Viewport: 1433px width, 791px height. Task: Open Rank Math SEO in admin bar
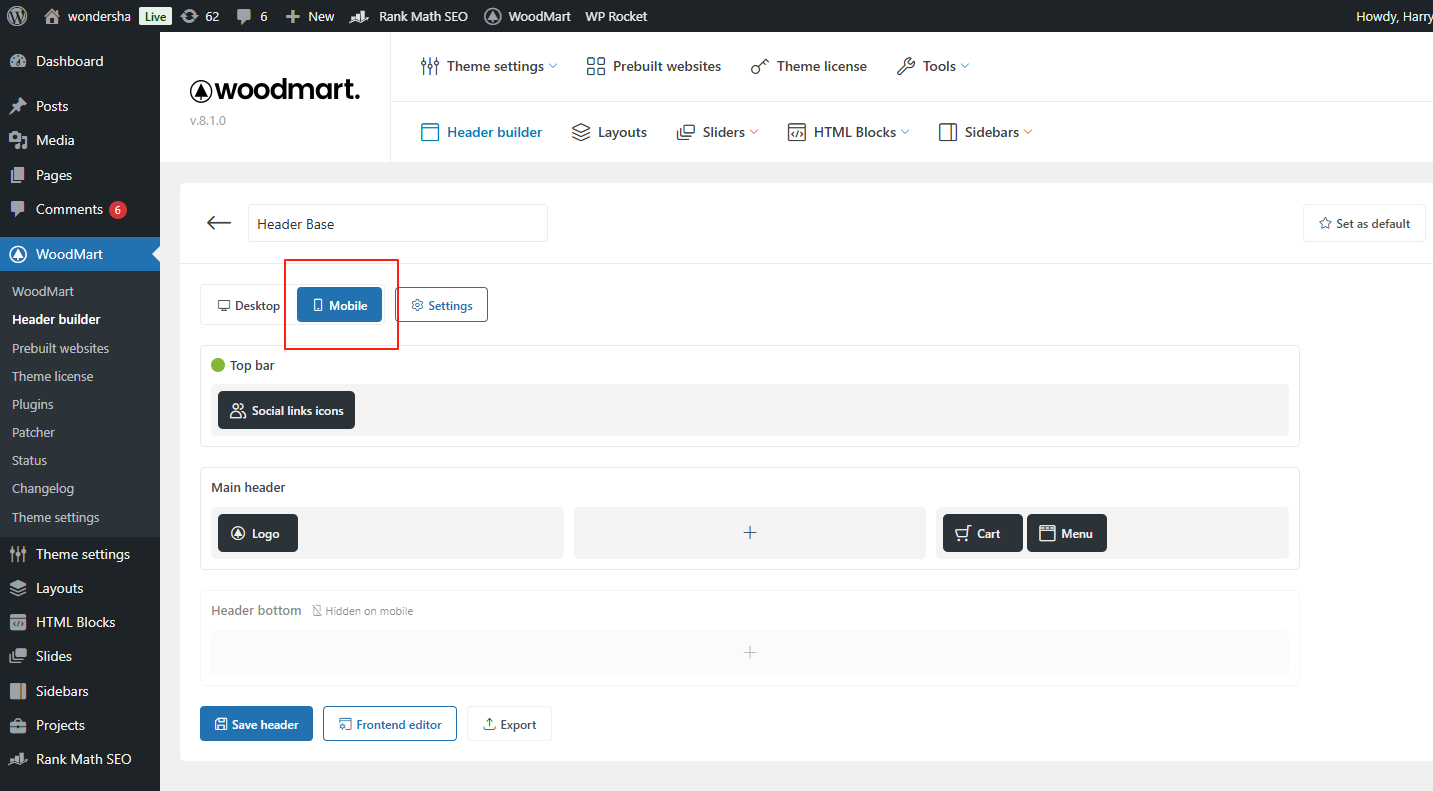point(409,16)
